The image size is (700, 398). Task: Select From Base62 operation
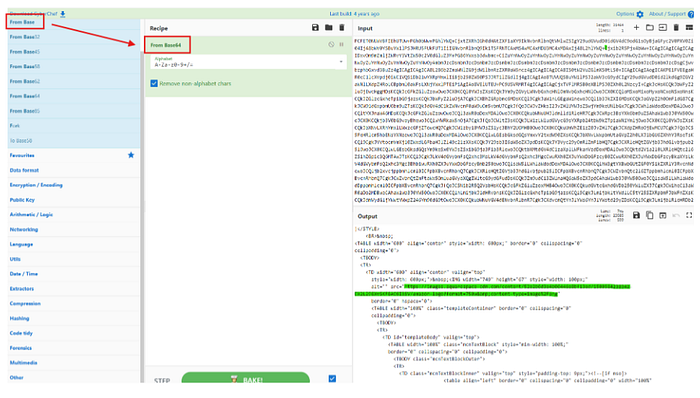(x=74, y=81)
